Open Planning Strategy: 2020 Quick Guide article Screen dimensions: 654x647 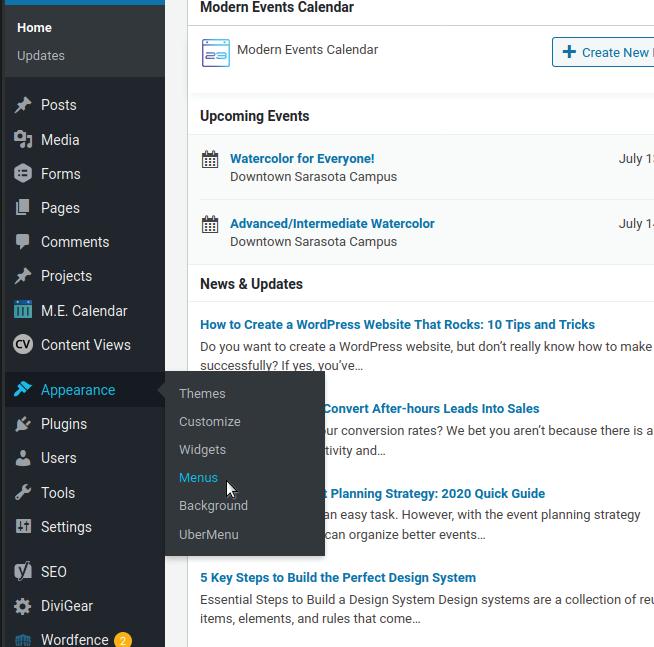(x=434, y=493)
